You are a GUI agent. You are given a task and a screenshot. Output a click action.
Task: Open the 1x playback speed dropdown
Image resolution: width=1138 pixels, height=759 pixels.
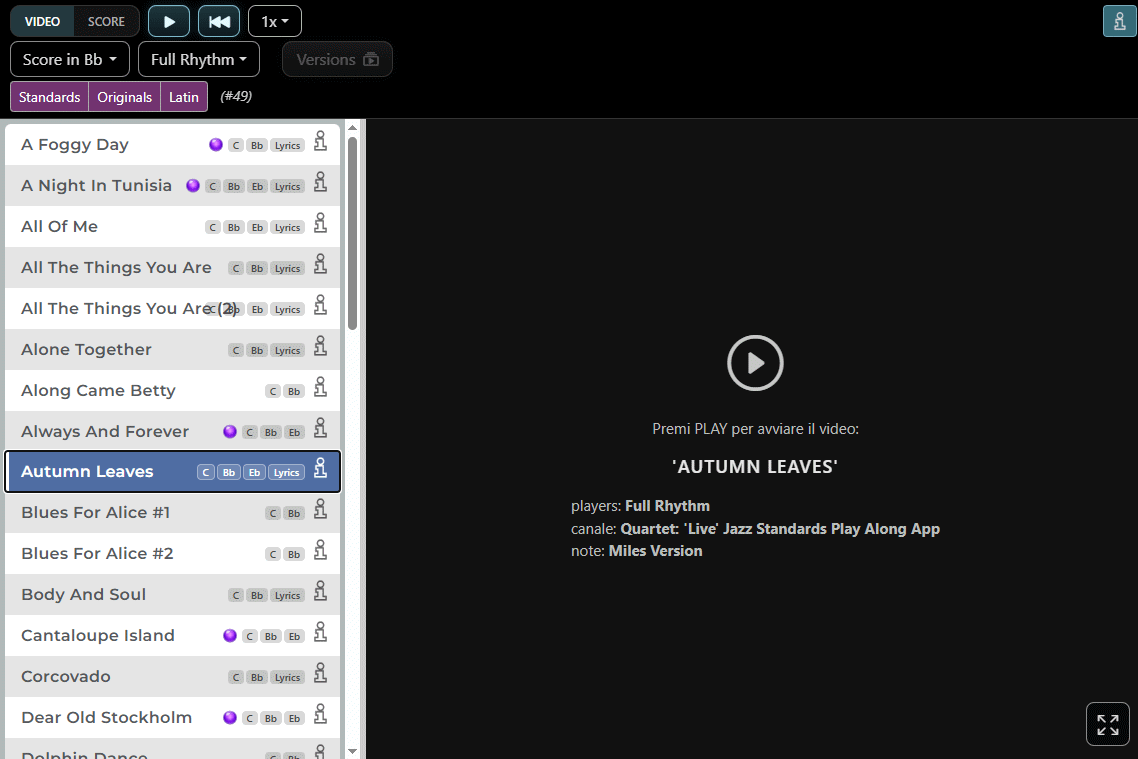275,21
